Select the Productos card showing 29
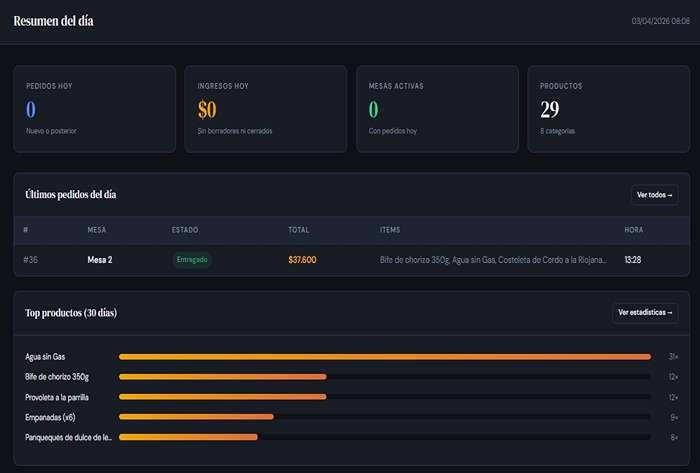700x473 pixels. (x=608, y=109)
